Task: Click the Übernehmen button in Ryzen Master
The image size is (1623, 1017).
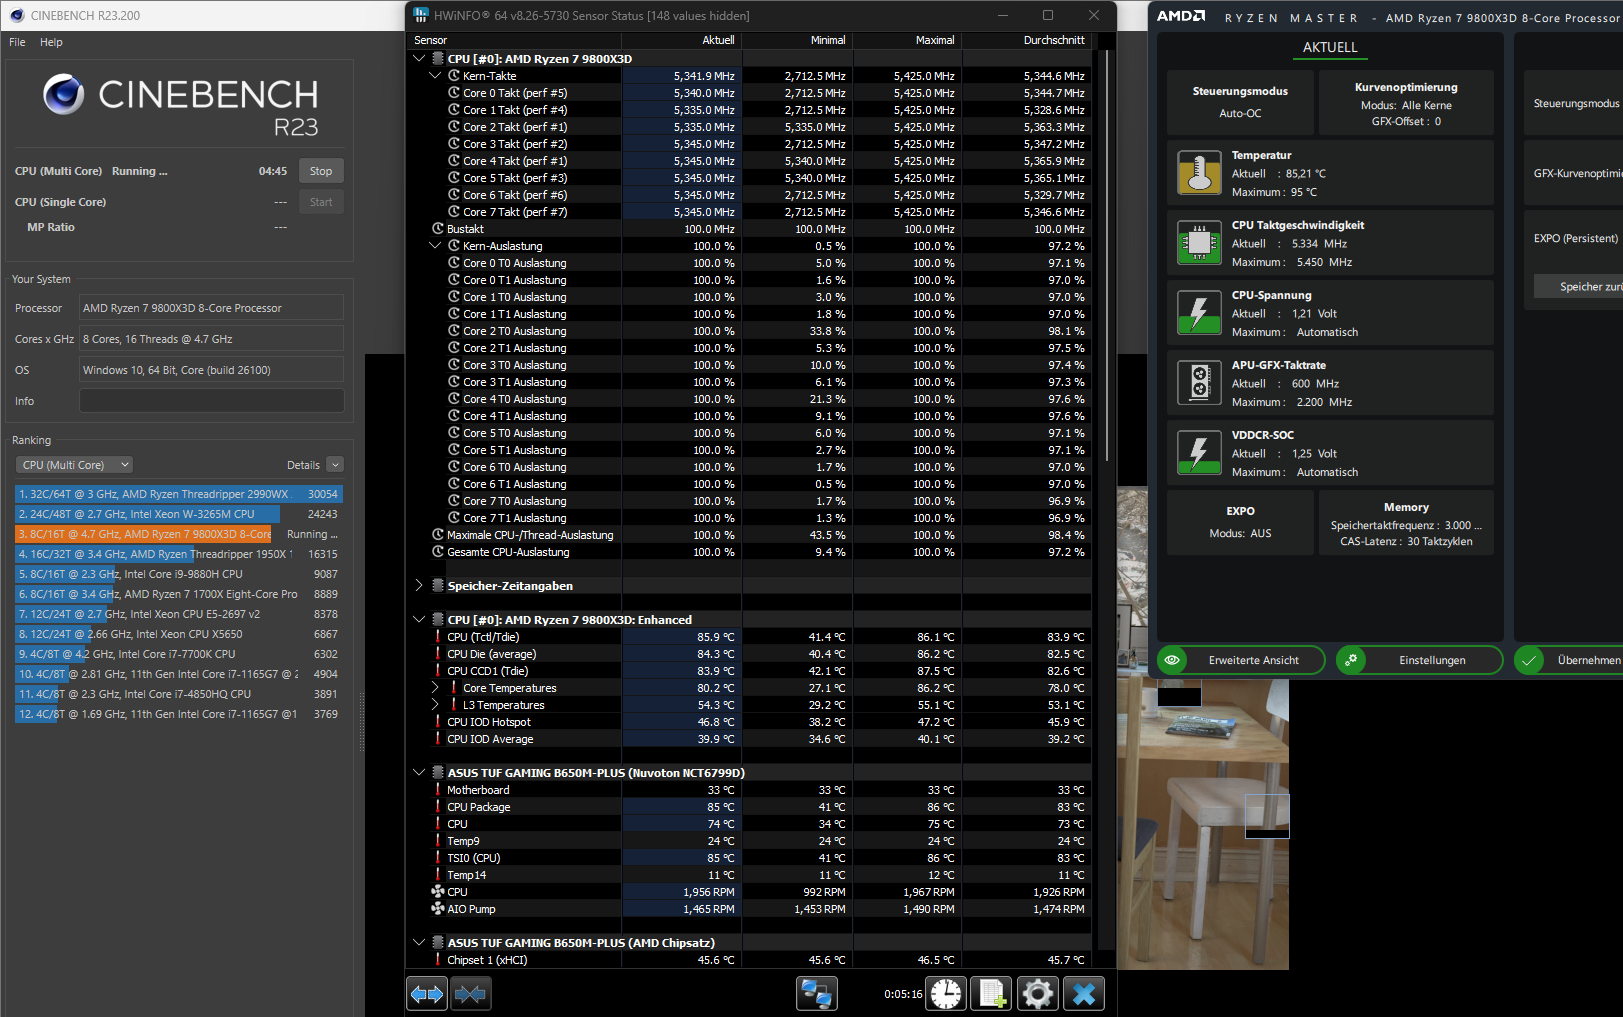Action: click(1569, 660)
